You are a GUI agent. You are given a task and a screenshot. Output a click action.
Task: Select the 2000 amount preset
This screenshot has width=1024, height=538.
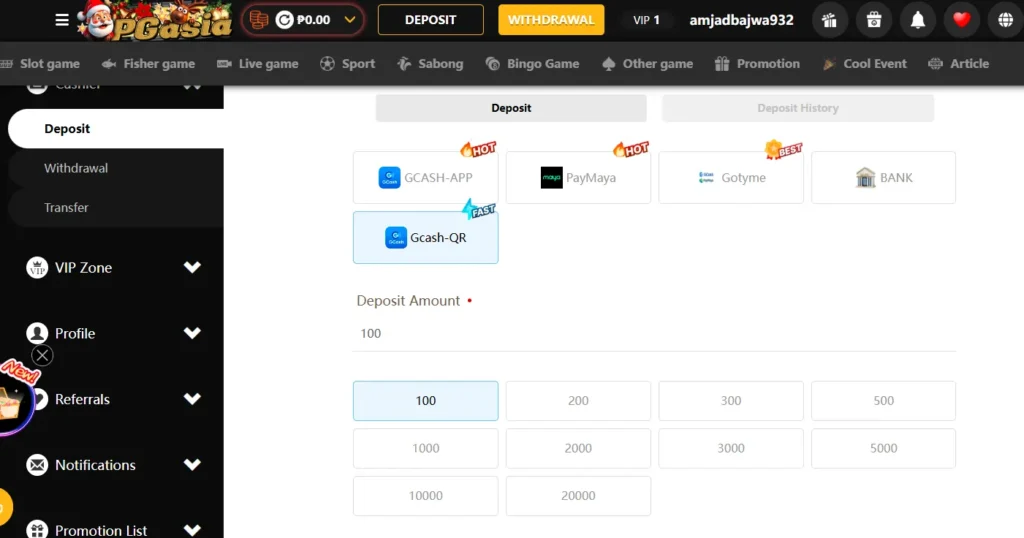(578, 449)
